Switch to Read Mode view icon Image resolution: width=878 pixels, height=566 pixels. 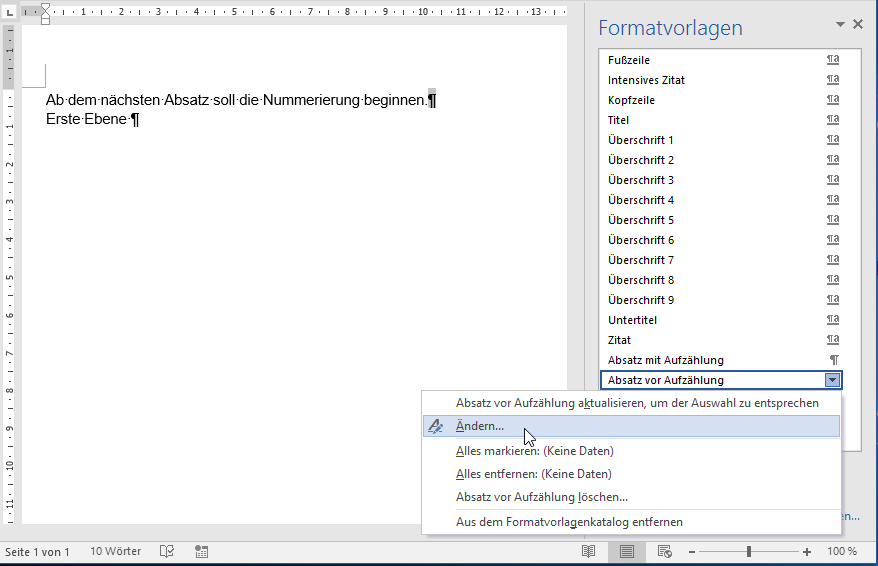[589, 551]
